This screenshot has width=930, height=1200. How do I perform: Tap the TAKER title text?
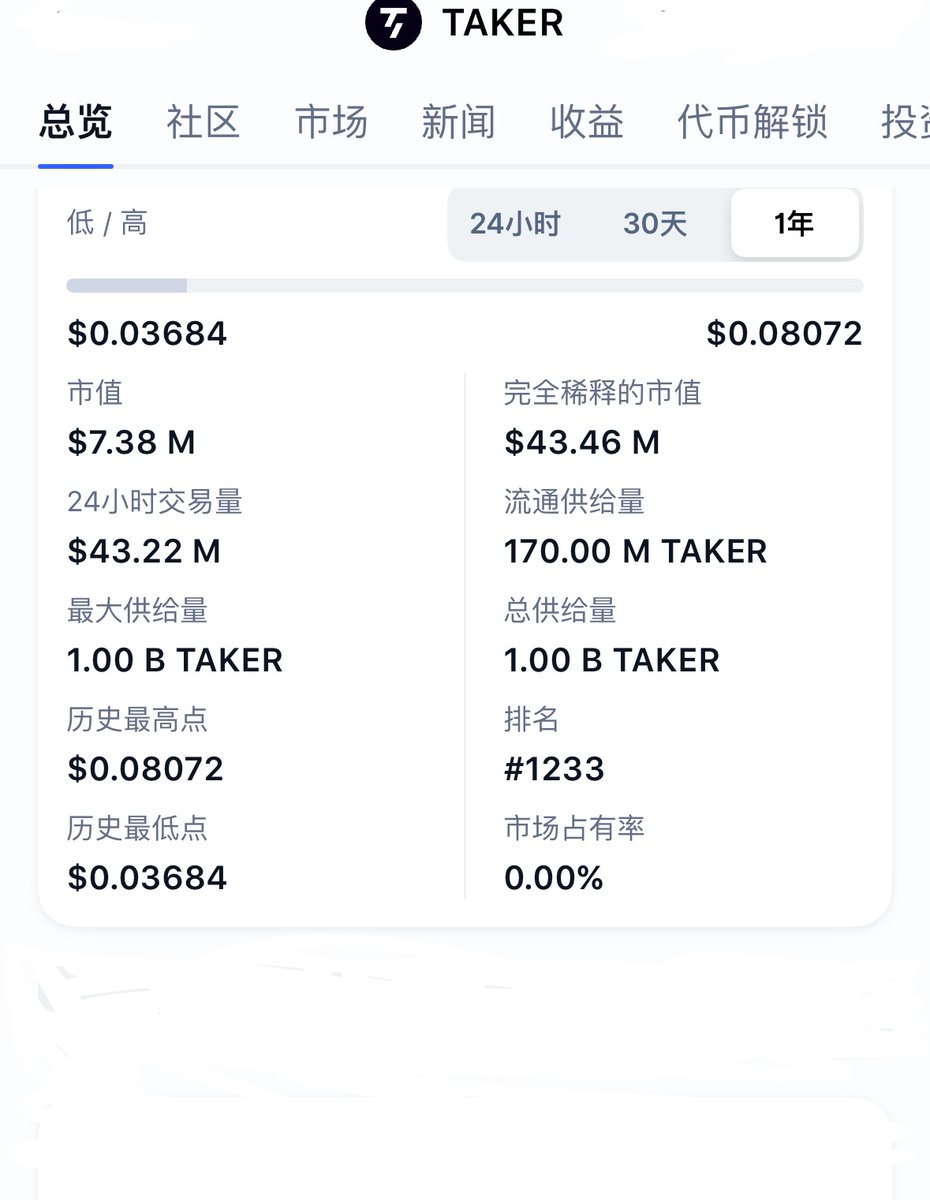click(x=503, y=22)
